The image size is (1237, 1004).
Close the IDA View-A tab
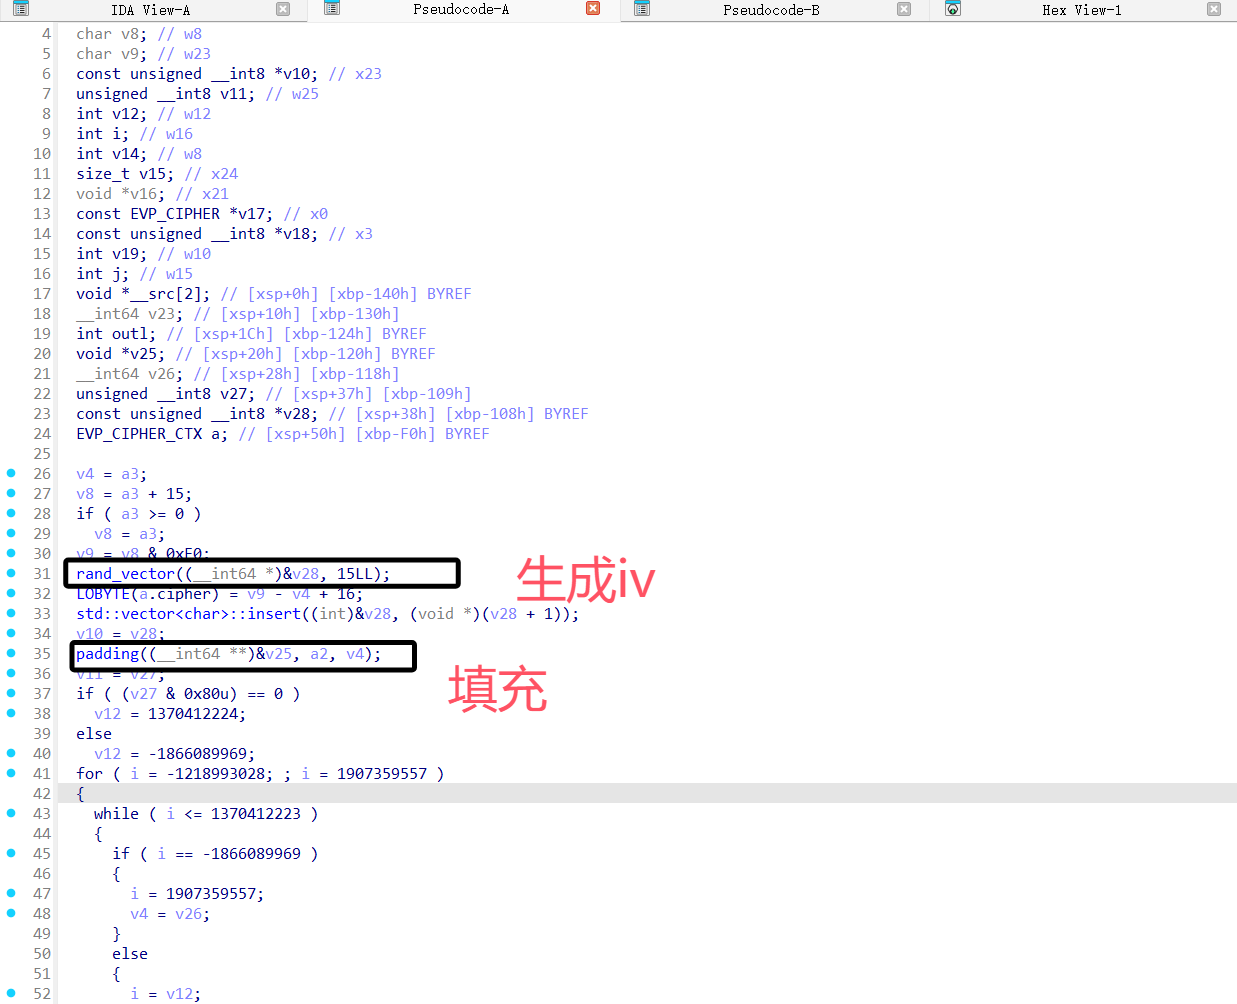coord(283,9)
